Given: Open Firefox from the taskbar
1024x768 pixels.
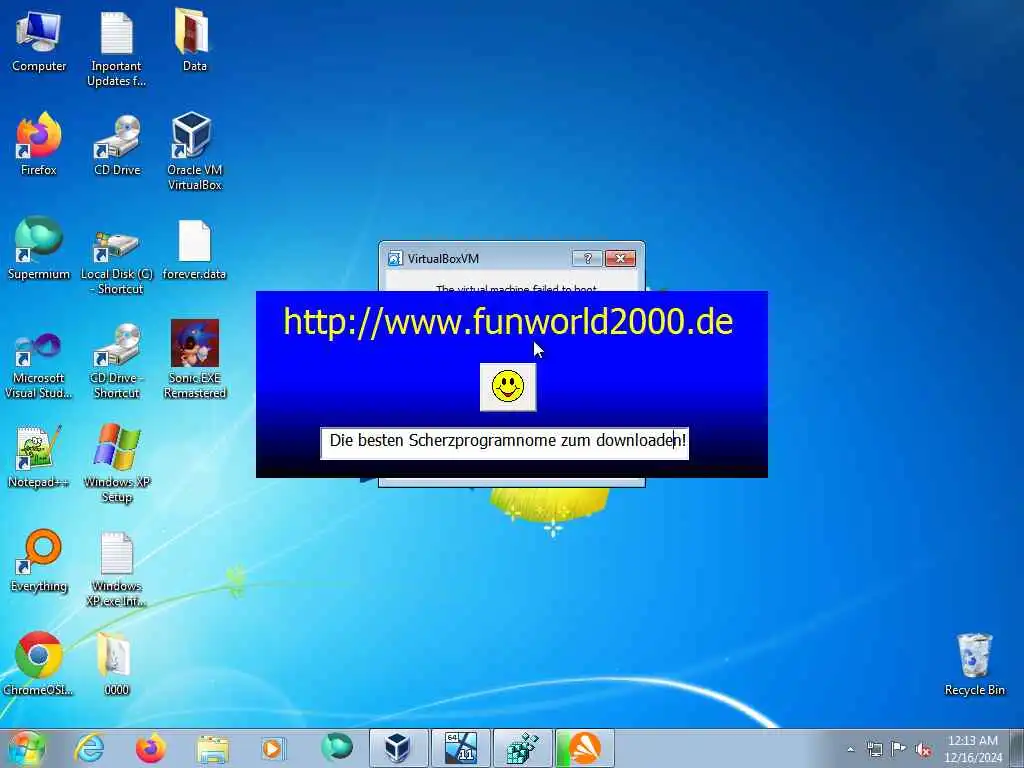Looking at the screenshot, I should [150, 748].
